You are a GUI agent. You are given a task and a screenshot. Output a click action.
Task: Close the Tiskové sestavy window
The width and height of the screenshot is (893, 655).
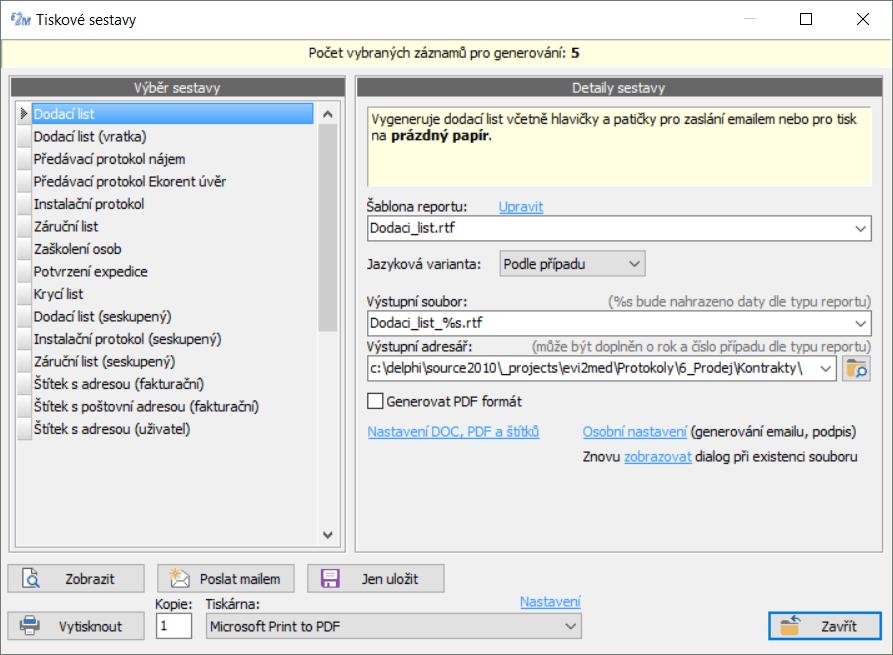click(863, 19)
